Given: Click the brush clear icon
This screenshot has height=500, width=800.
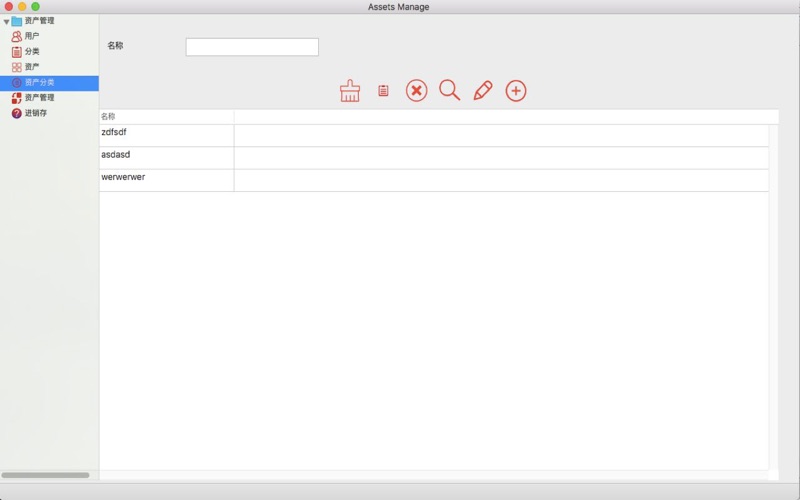Looking at the screenshot, I should (x=350, y=91).
